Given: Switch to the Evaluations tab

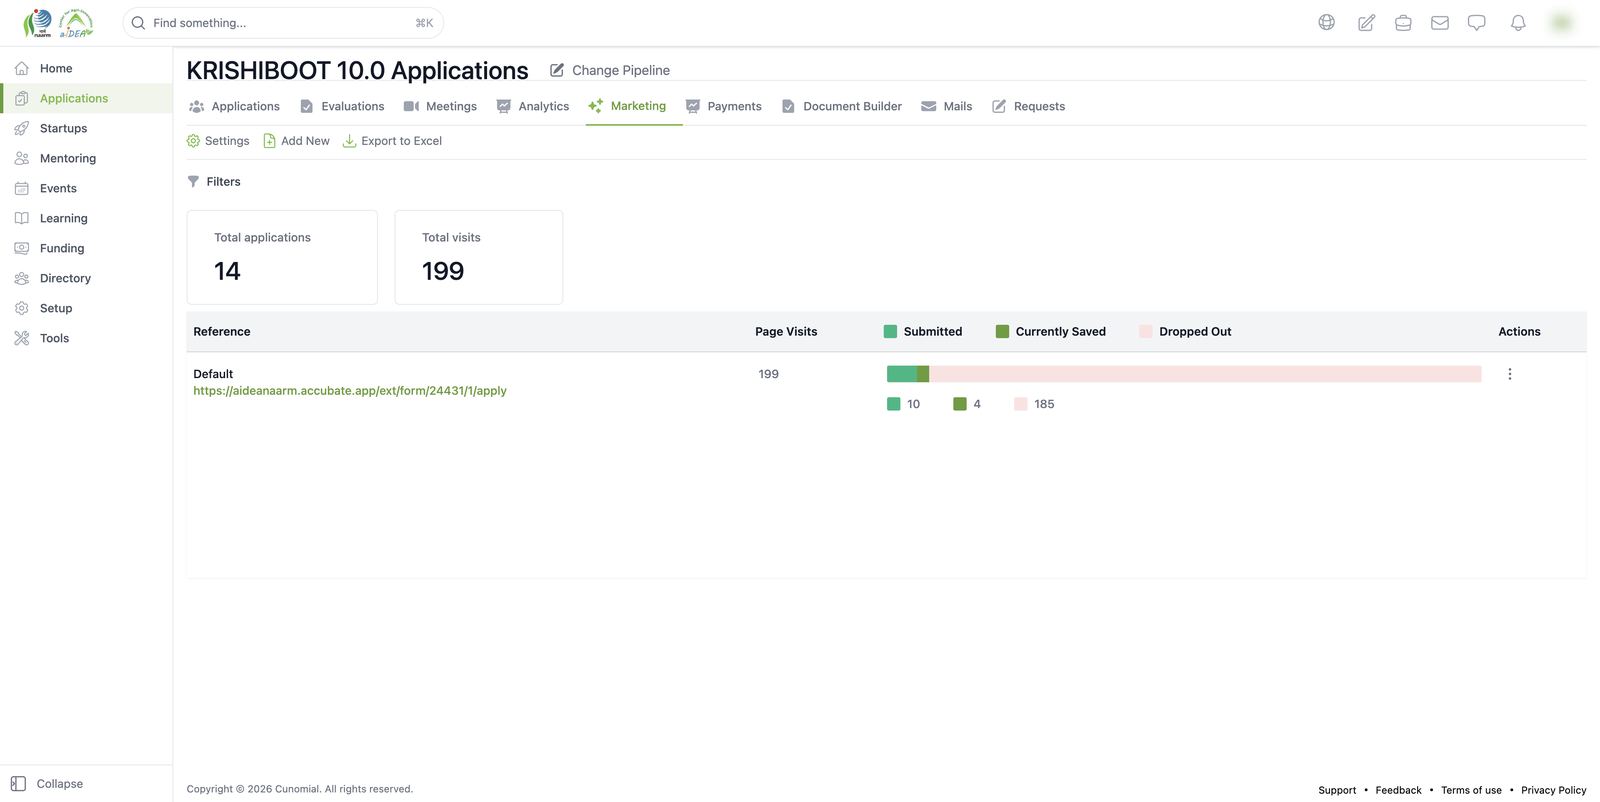Looking at the screenshot, I should coord(342,106).
